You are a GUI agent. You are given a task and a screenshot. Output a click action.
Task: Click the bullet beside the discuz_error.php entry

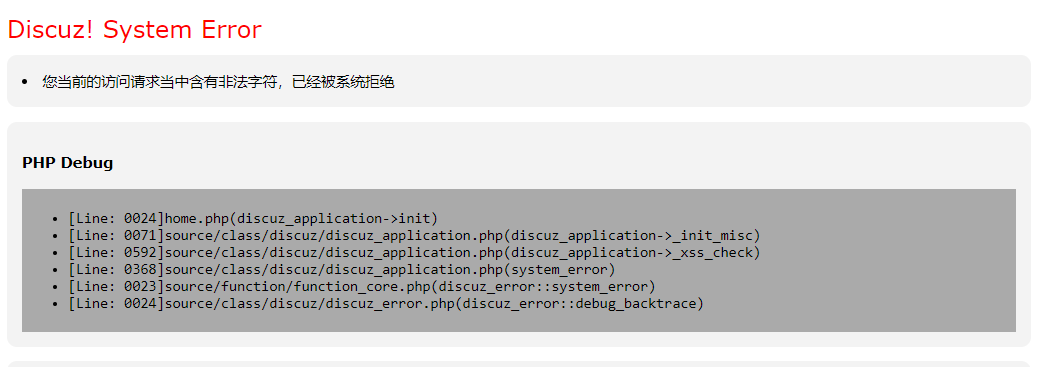(x=55, y=304)
